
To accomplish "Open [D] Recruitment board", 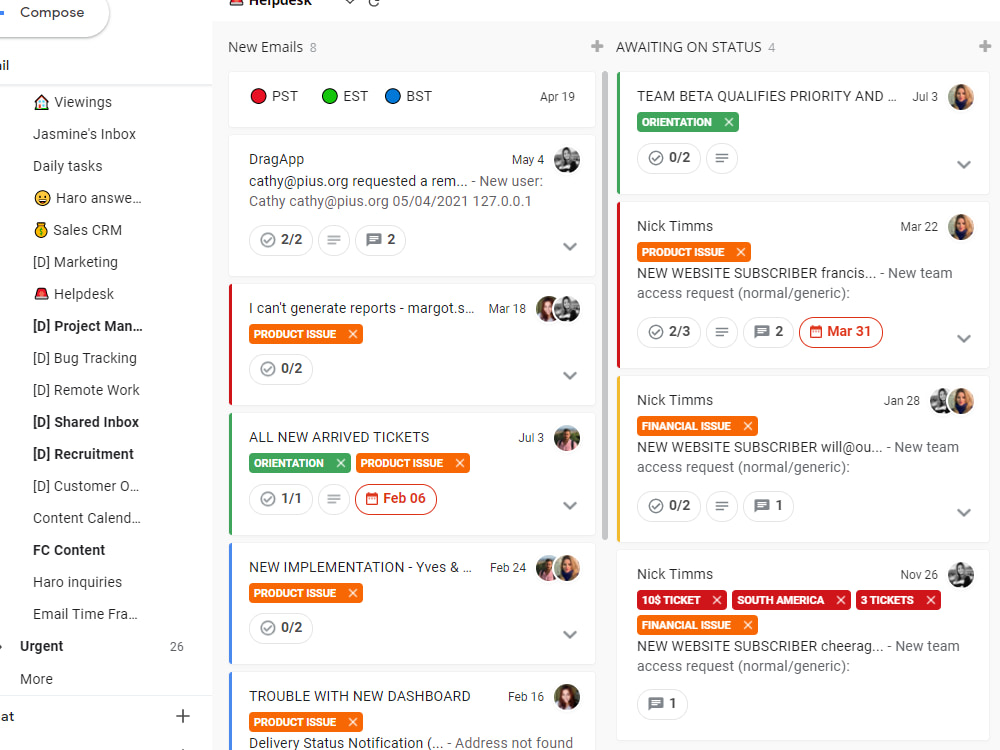I will (x=84, y=454).
